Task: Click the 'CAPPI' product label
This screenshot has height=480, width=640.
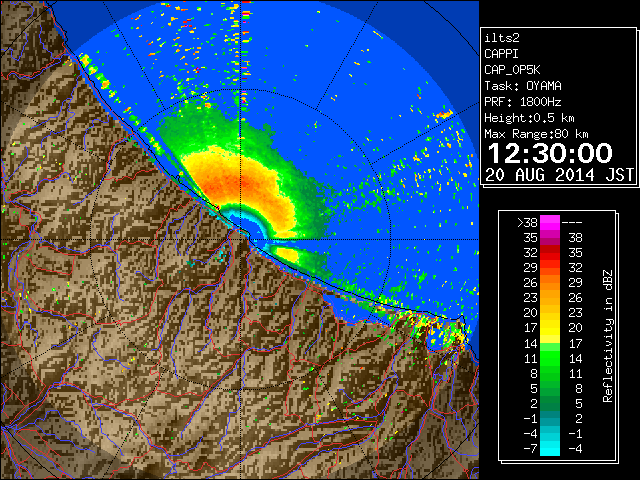Action: click(501, 54)
